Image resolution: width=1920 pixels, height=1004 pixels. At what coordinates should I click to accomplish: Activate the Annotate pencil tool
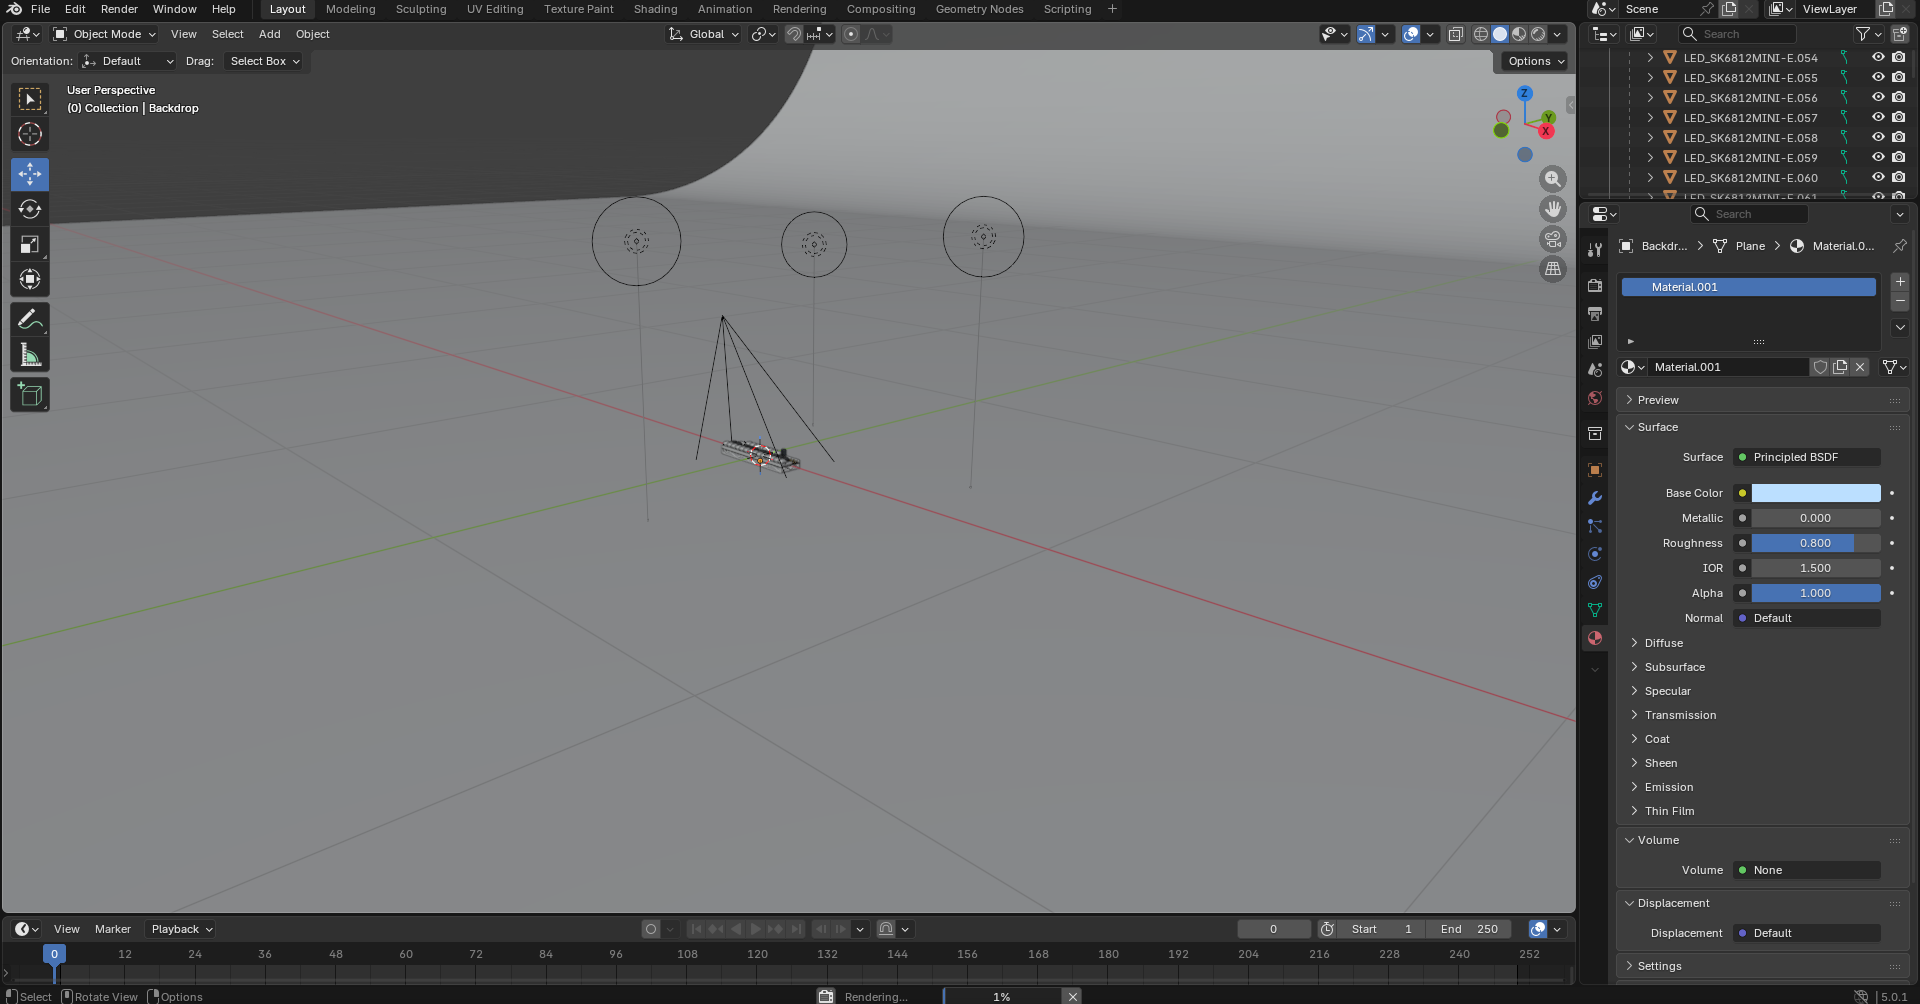(x=30, y=320)
